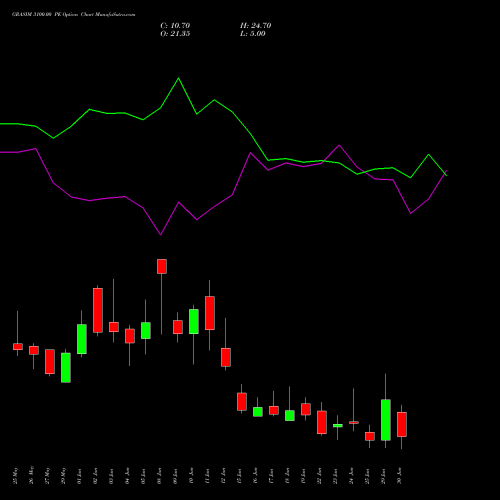Image resolution: width=500 pixels, height=500 pixels.
Task: Click the '10 Jun' date label
Action: click(x=191, y=476)
